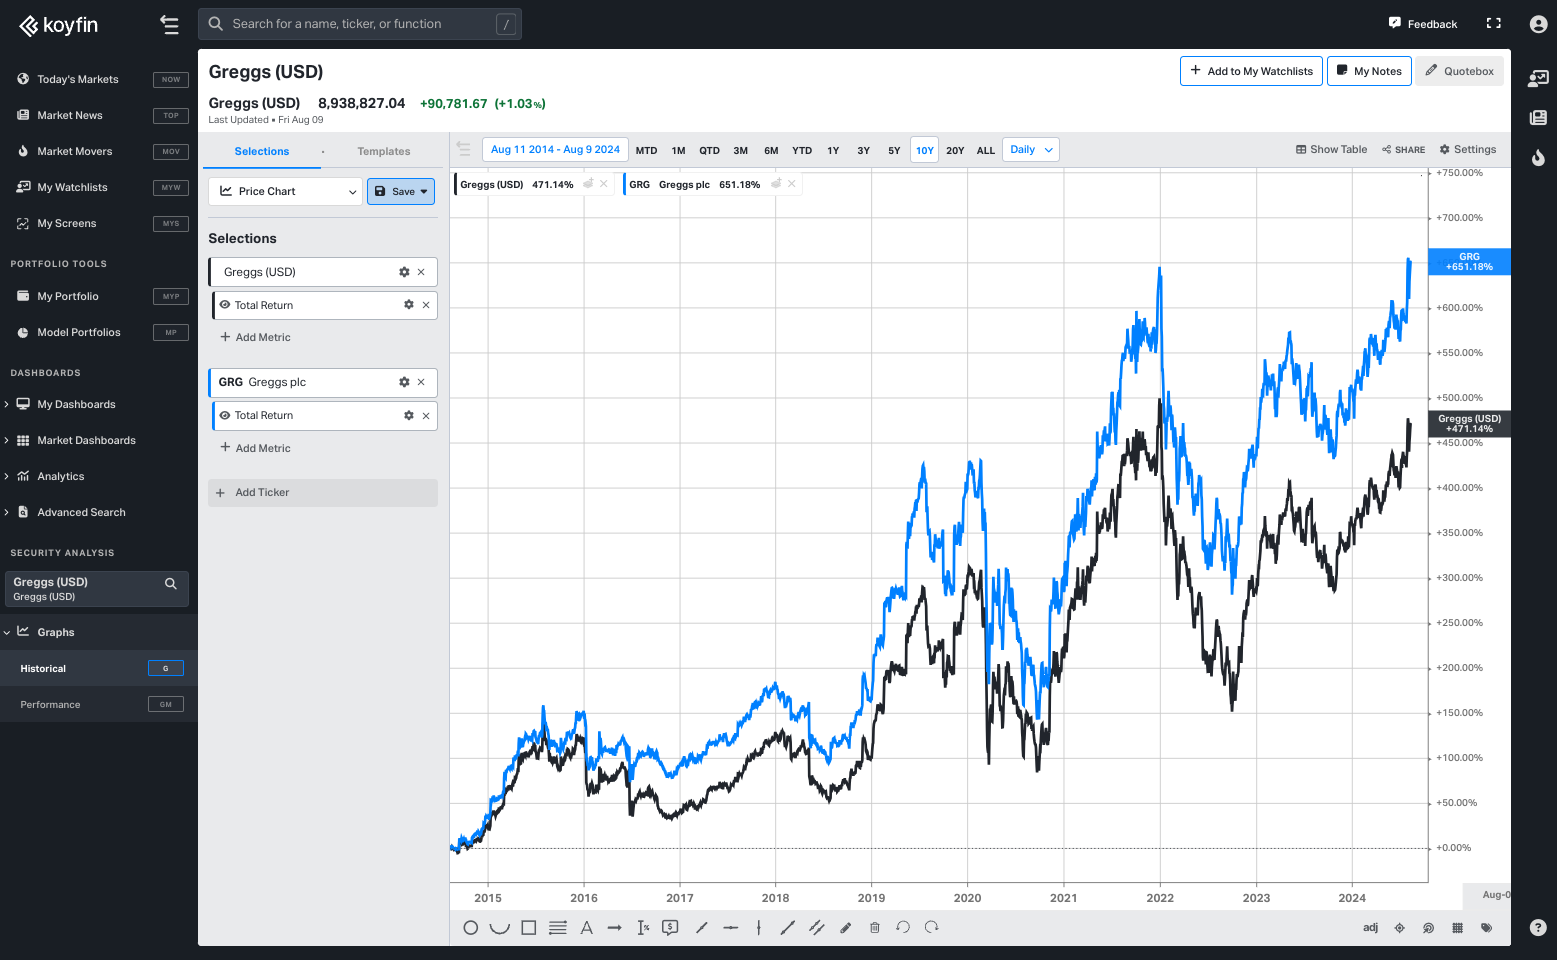Click Add Ticker button
The width and height of the screenshot is (1557, 960).
323,492
